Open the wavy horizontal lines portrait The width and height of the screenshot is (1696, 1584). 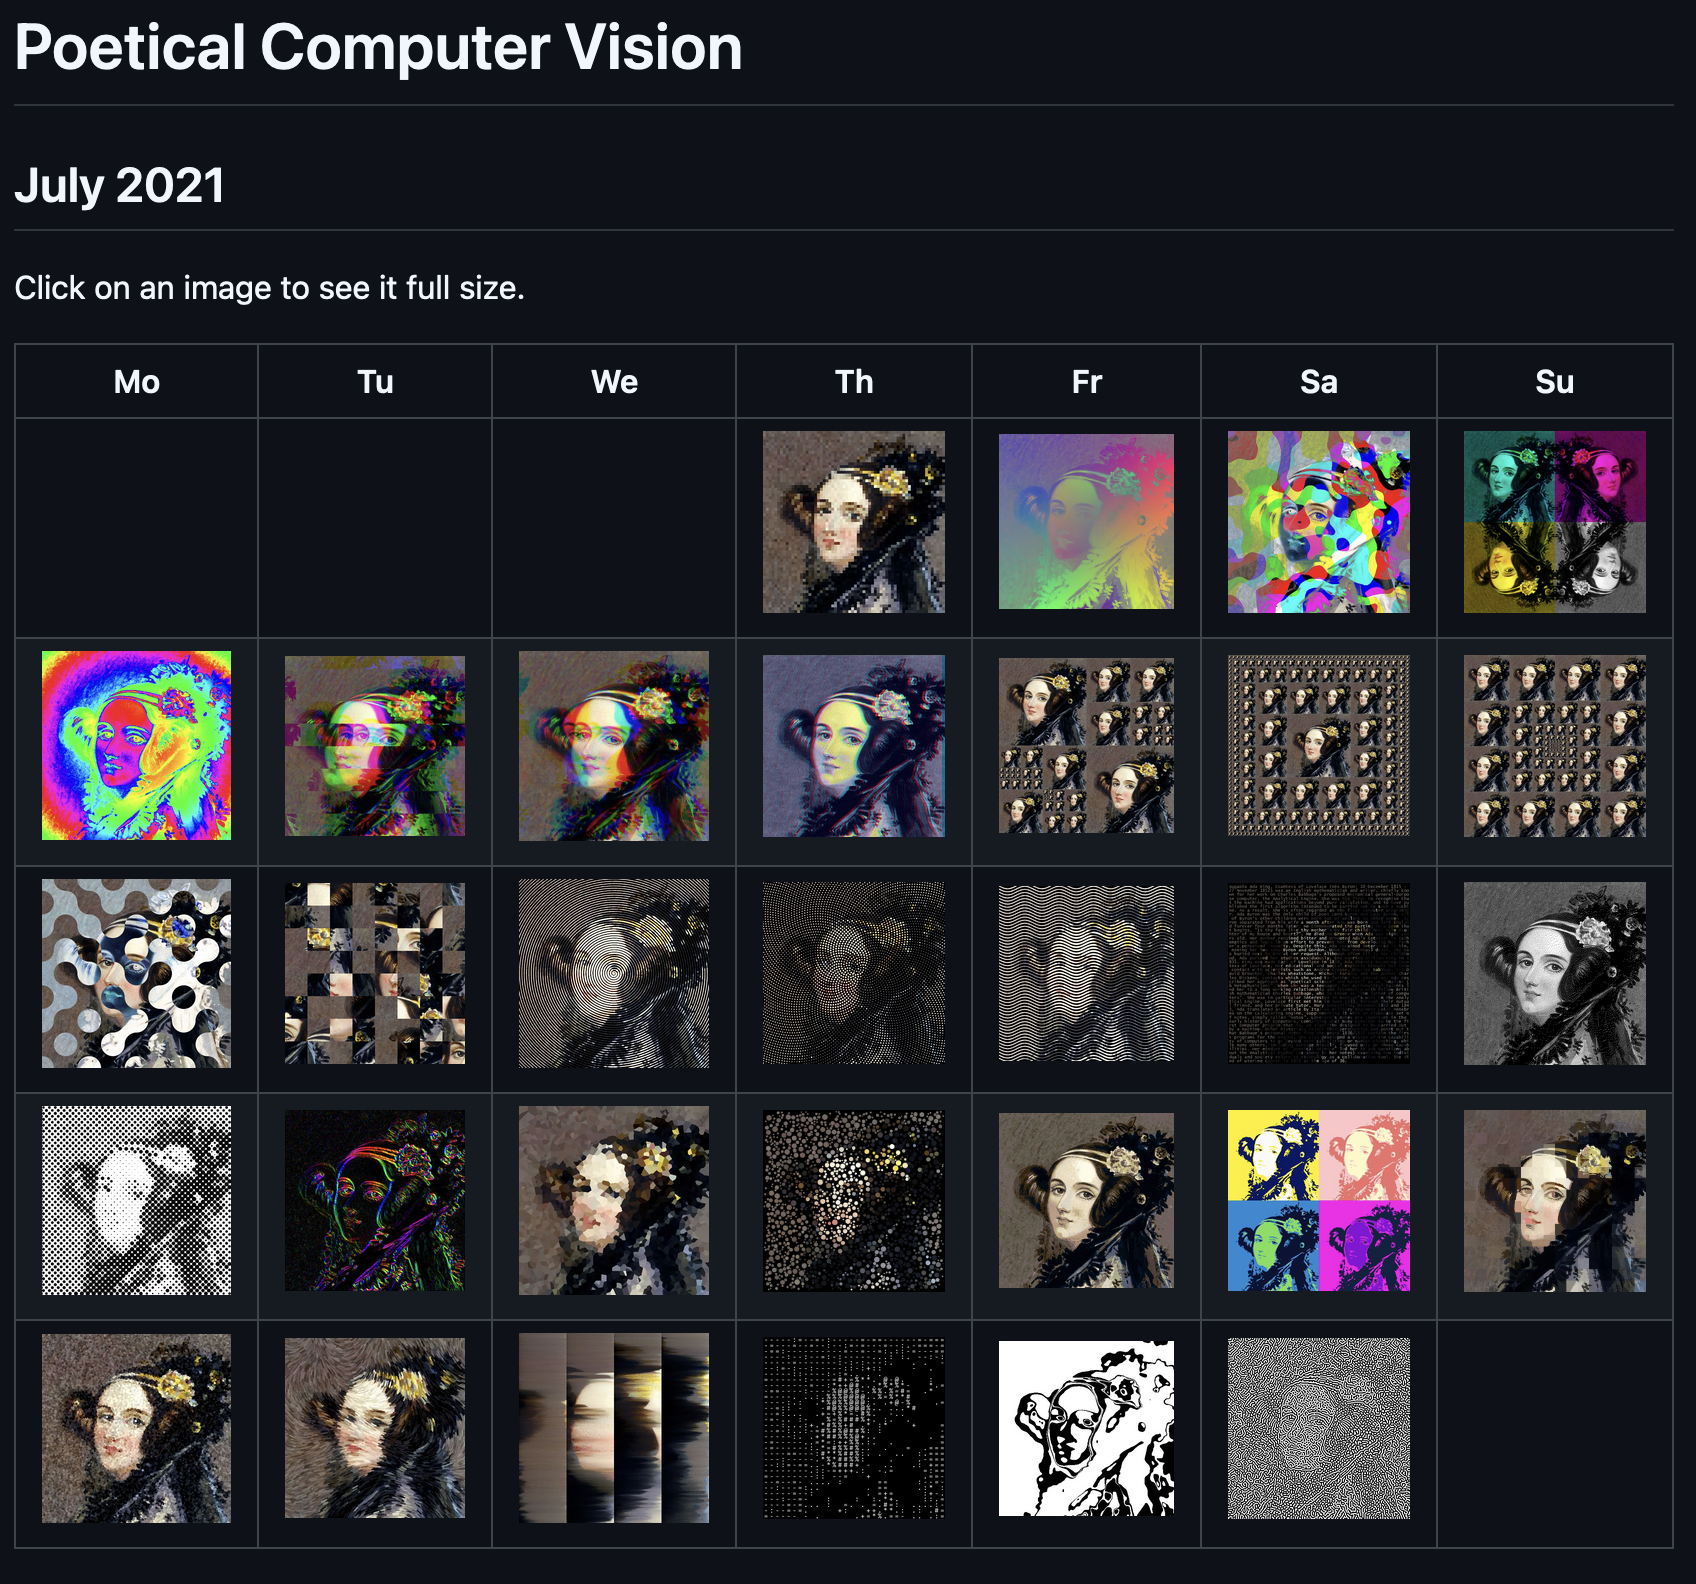[x=1086, y=974]
